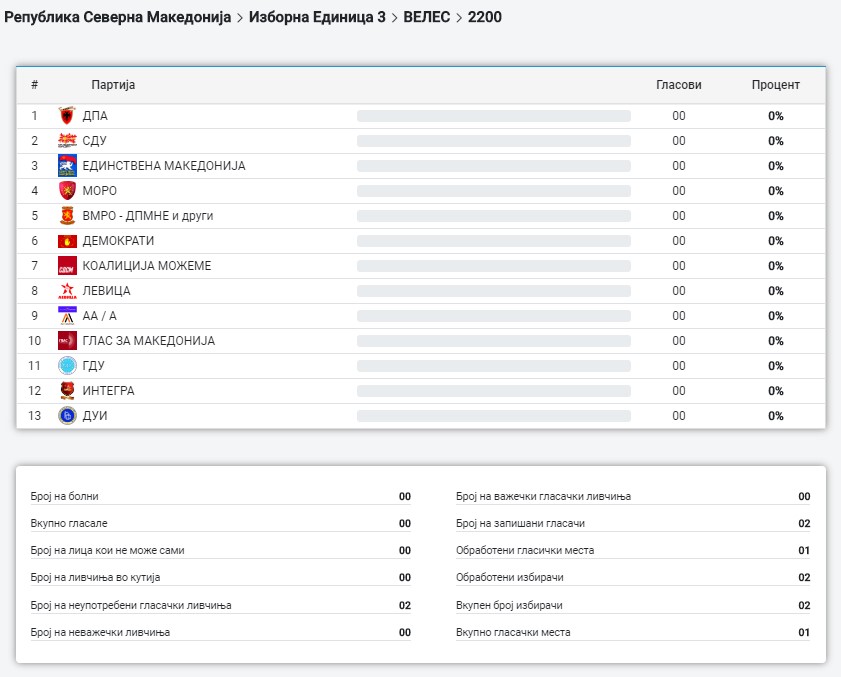Select the ЛЕВИЦА red star logo

pyautogui.click(x=67, y=291)
